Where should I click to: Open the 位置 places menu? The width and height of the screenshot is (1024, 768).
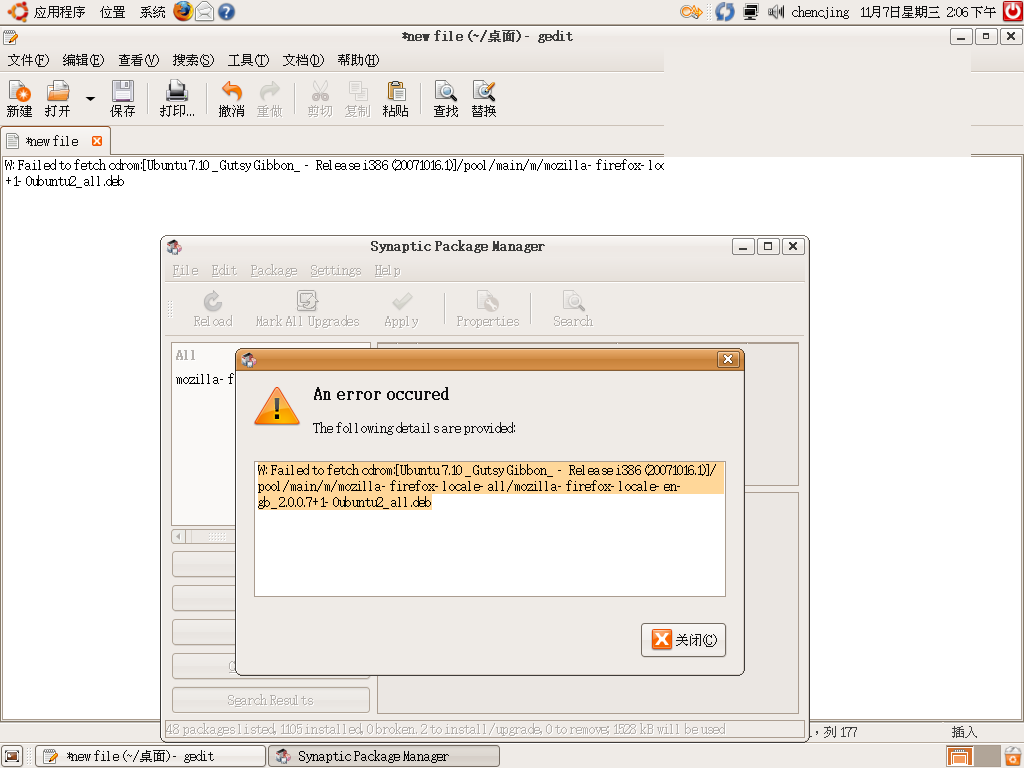coord(112,12)
